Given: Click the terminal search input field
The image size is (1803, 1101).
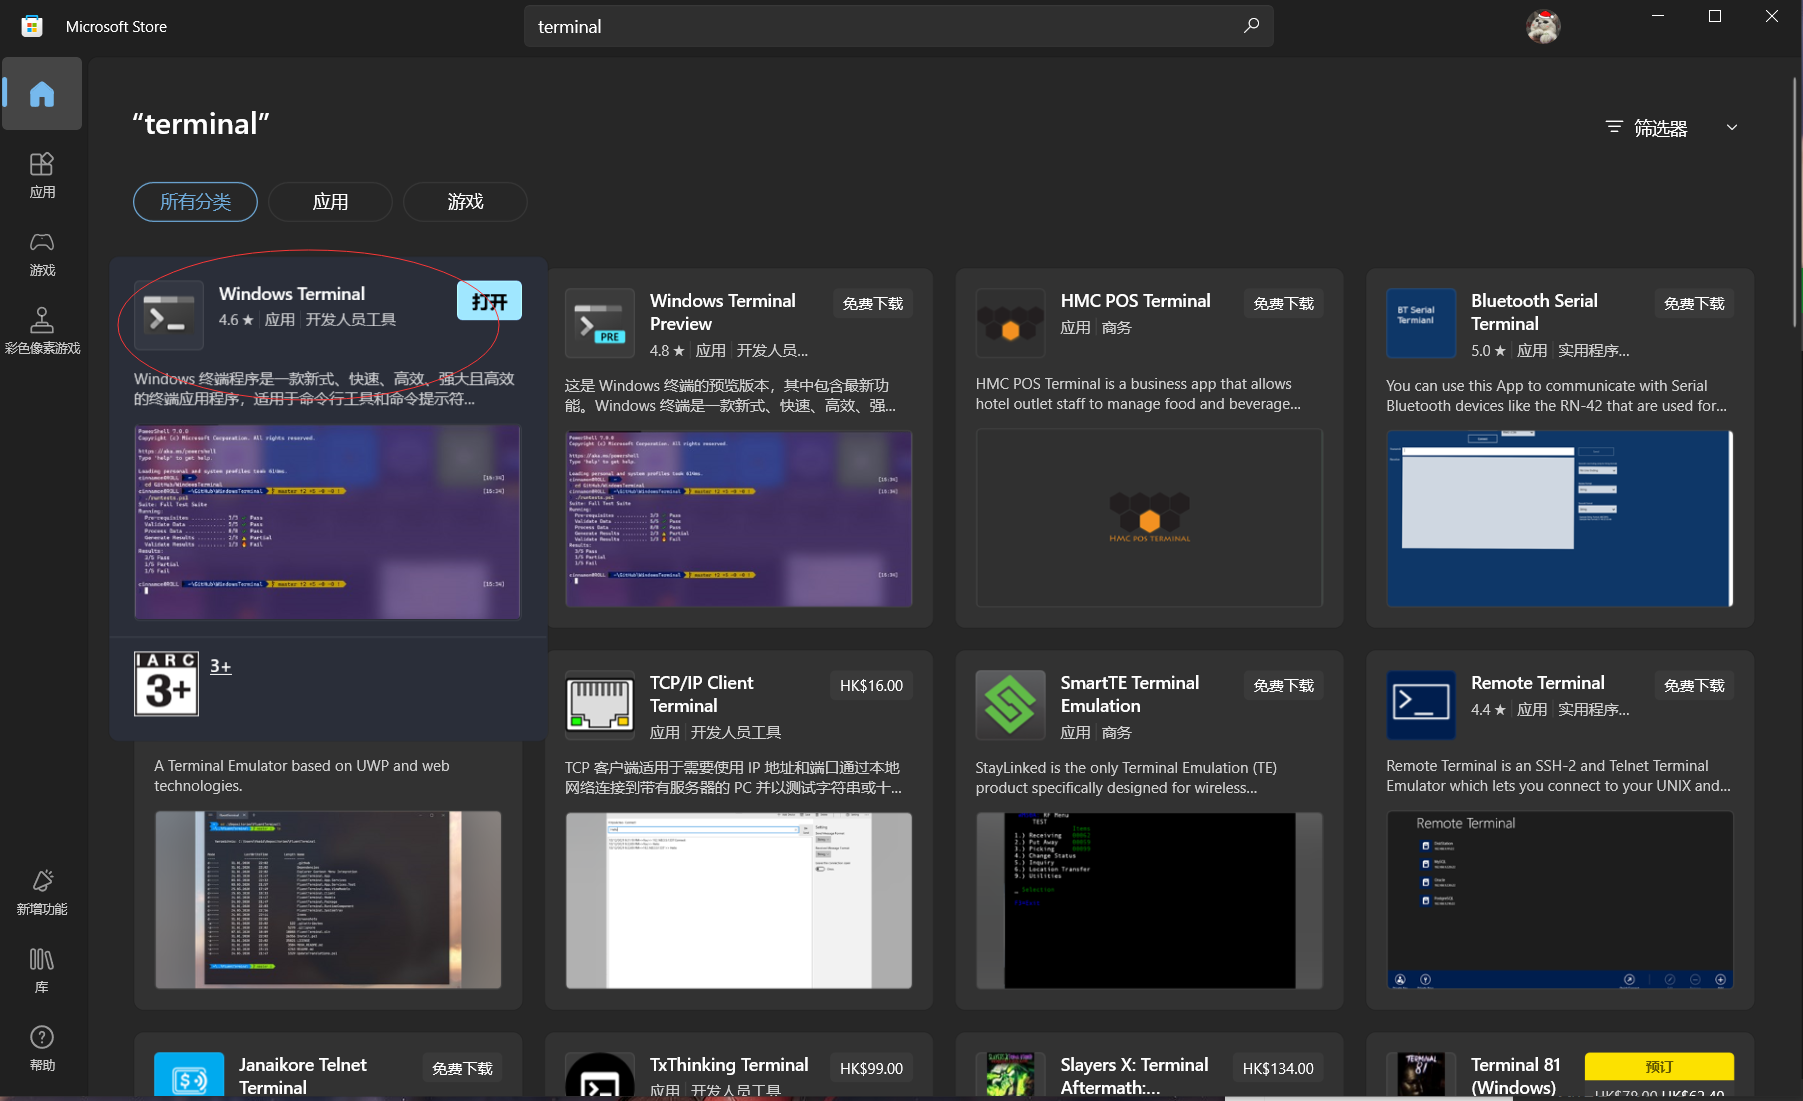Looking at the screenshot, I should (x=897, y=26).
